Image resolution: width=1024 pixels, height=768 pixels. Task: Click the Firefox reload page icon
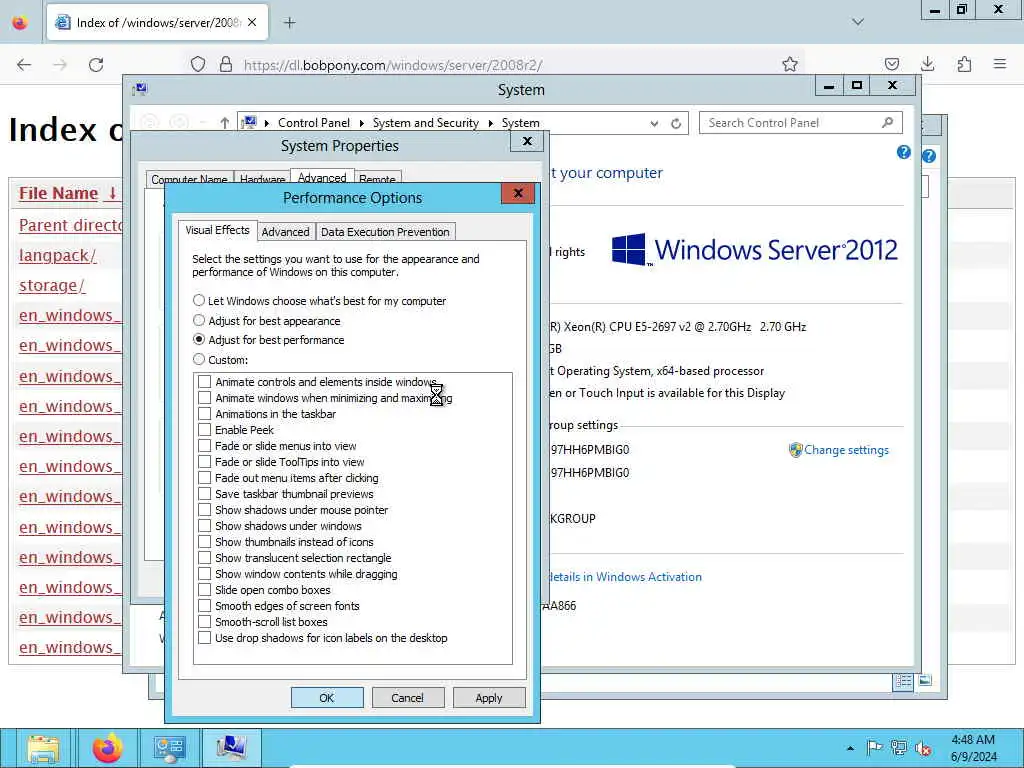tap(96, 65)
